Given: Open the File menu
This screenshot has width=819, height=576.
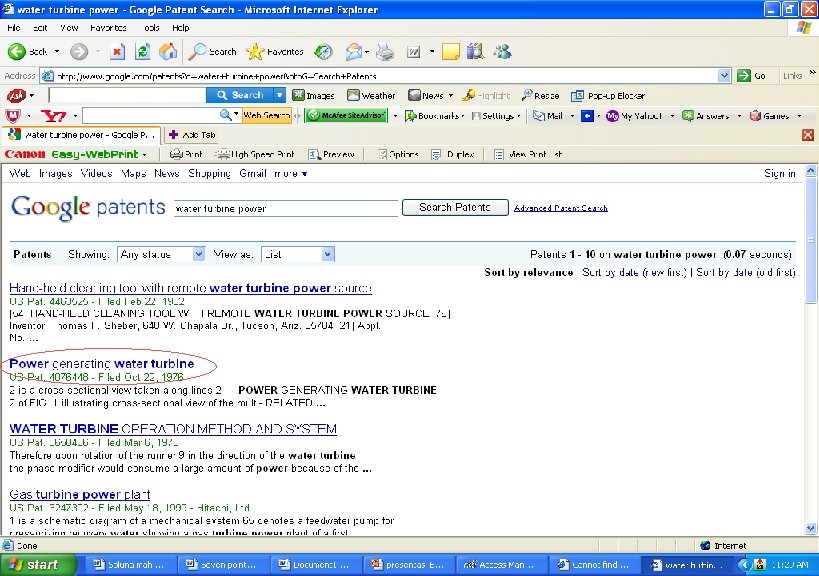Looking at the screenshot, I should (14, 28).
